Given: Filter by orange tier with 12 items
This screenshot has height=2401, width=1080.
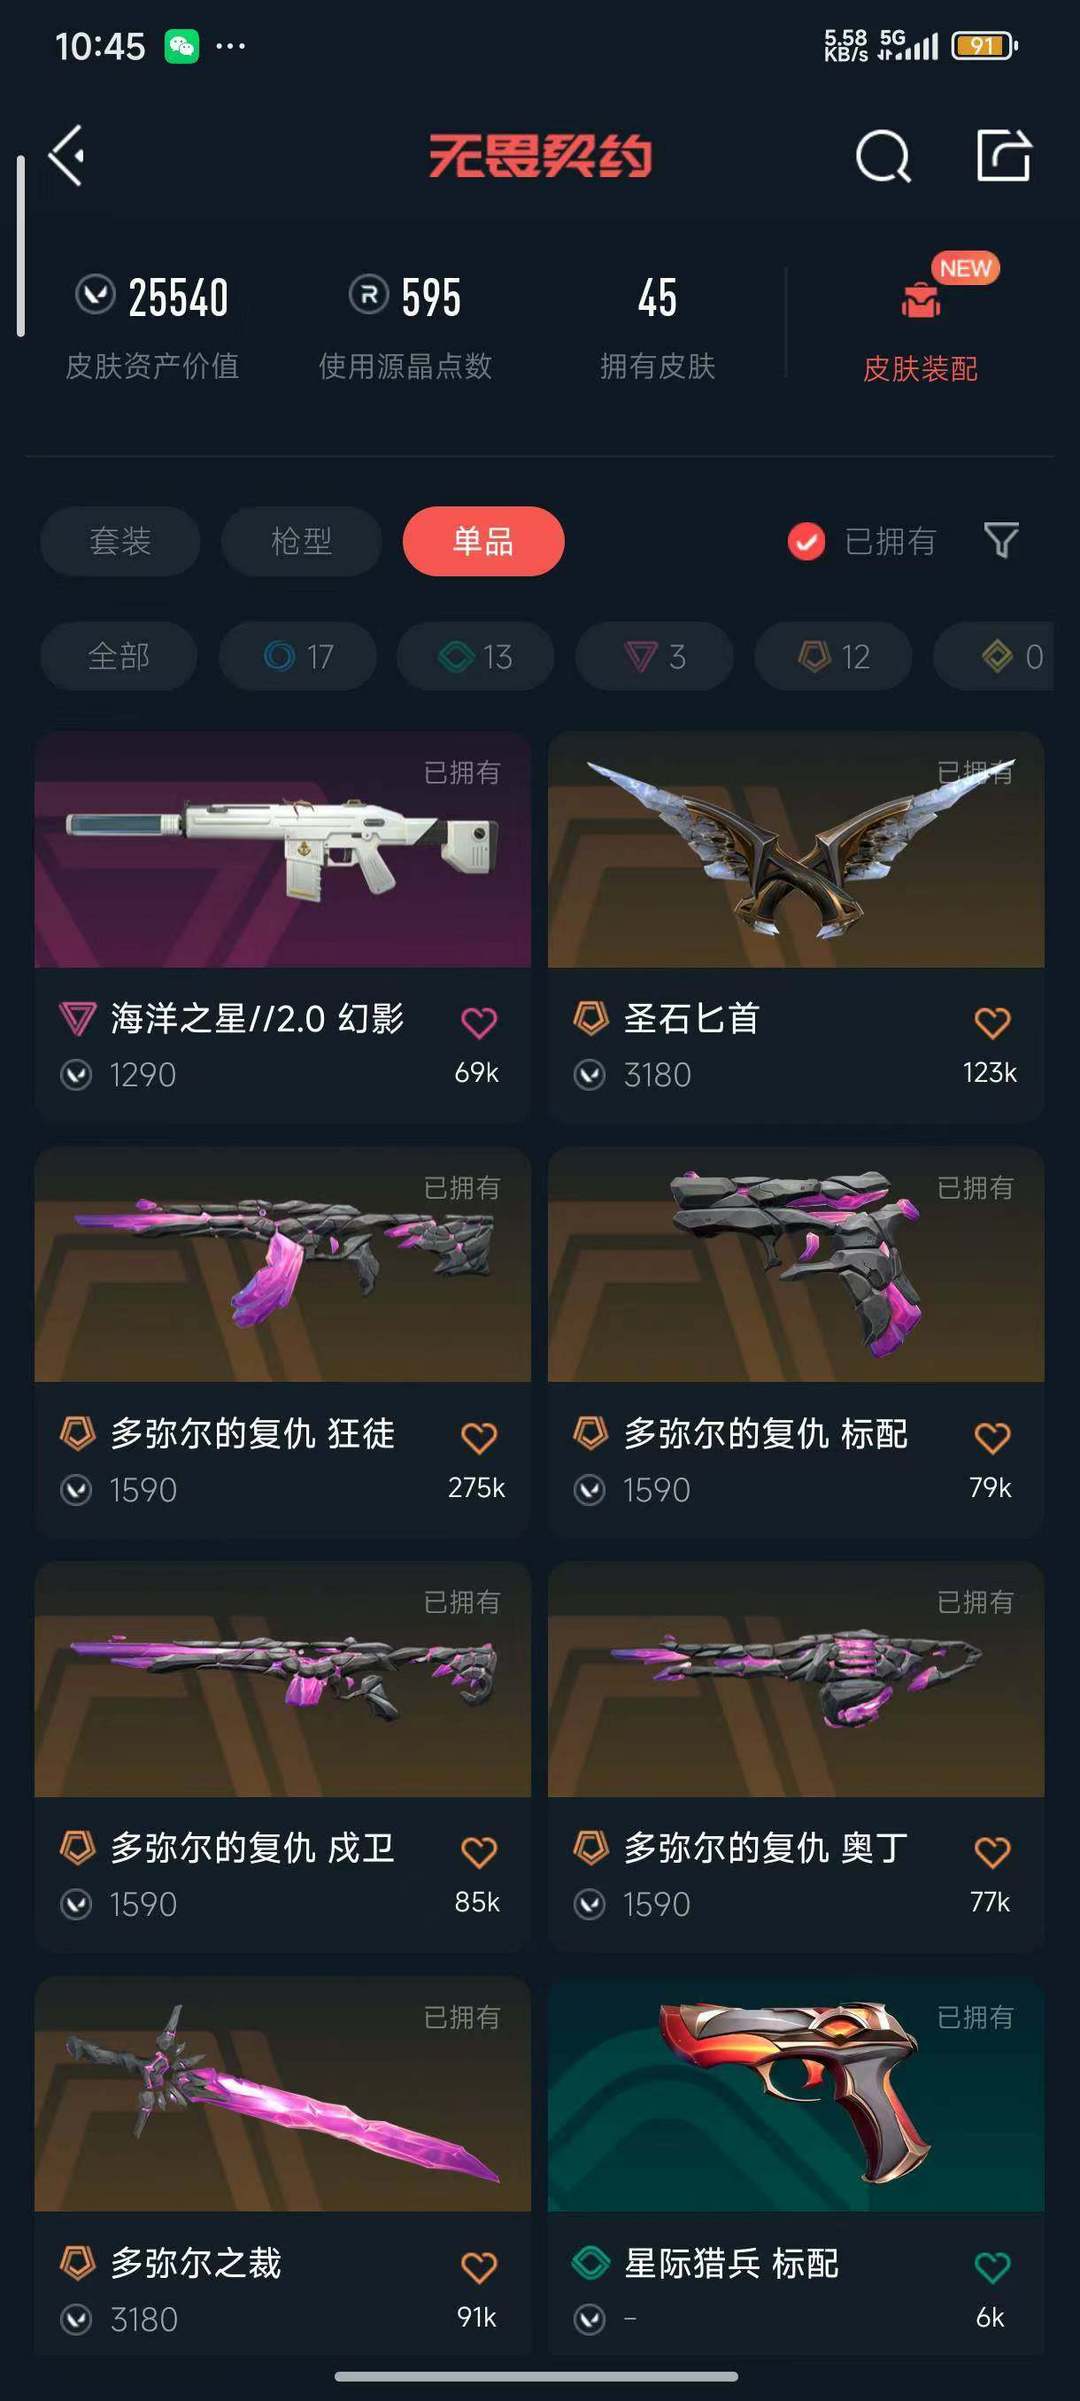Looking at the screenshot, I should (x=834, y=656).
